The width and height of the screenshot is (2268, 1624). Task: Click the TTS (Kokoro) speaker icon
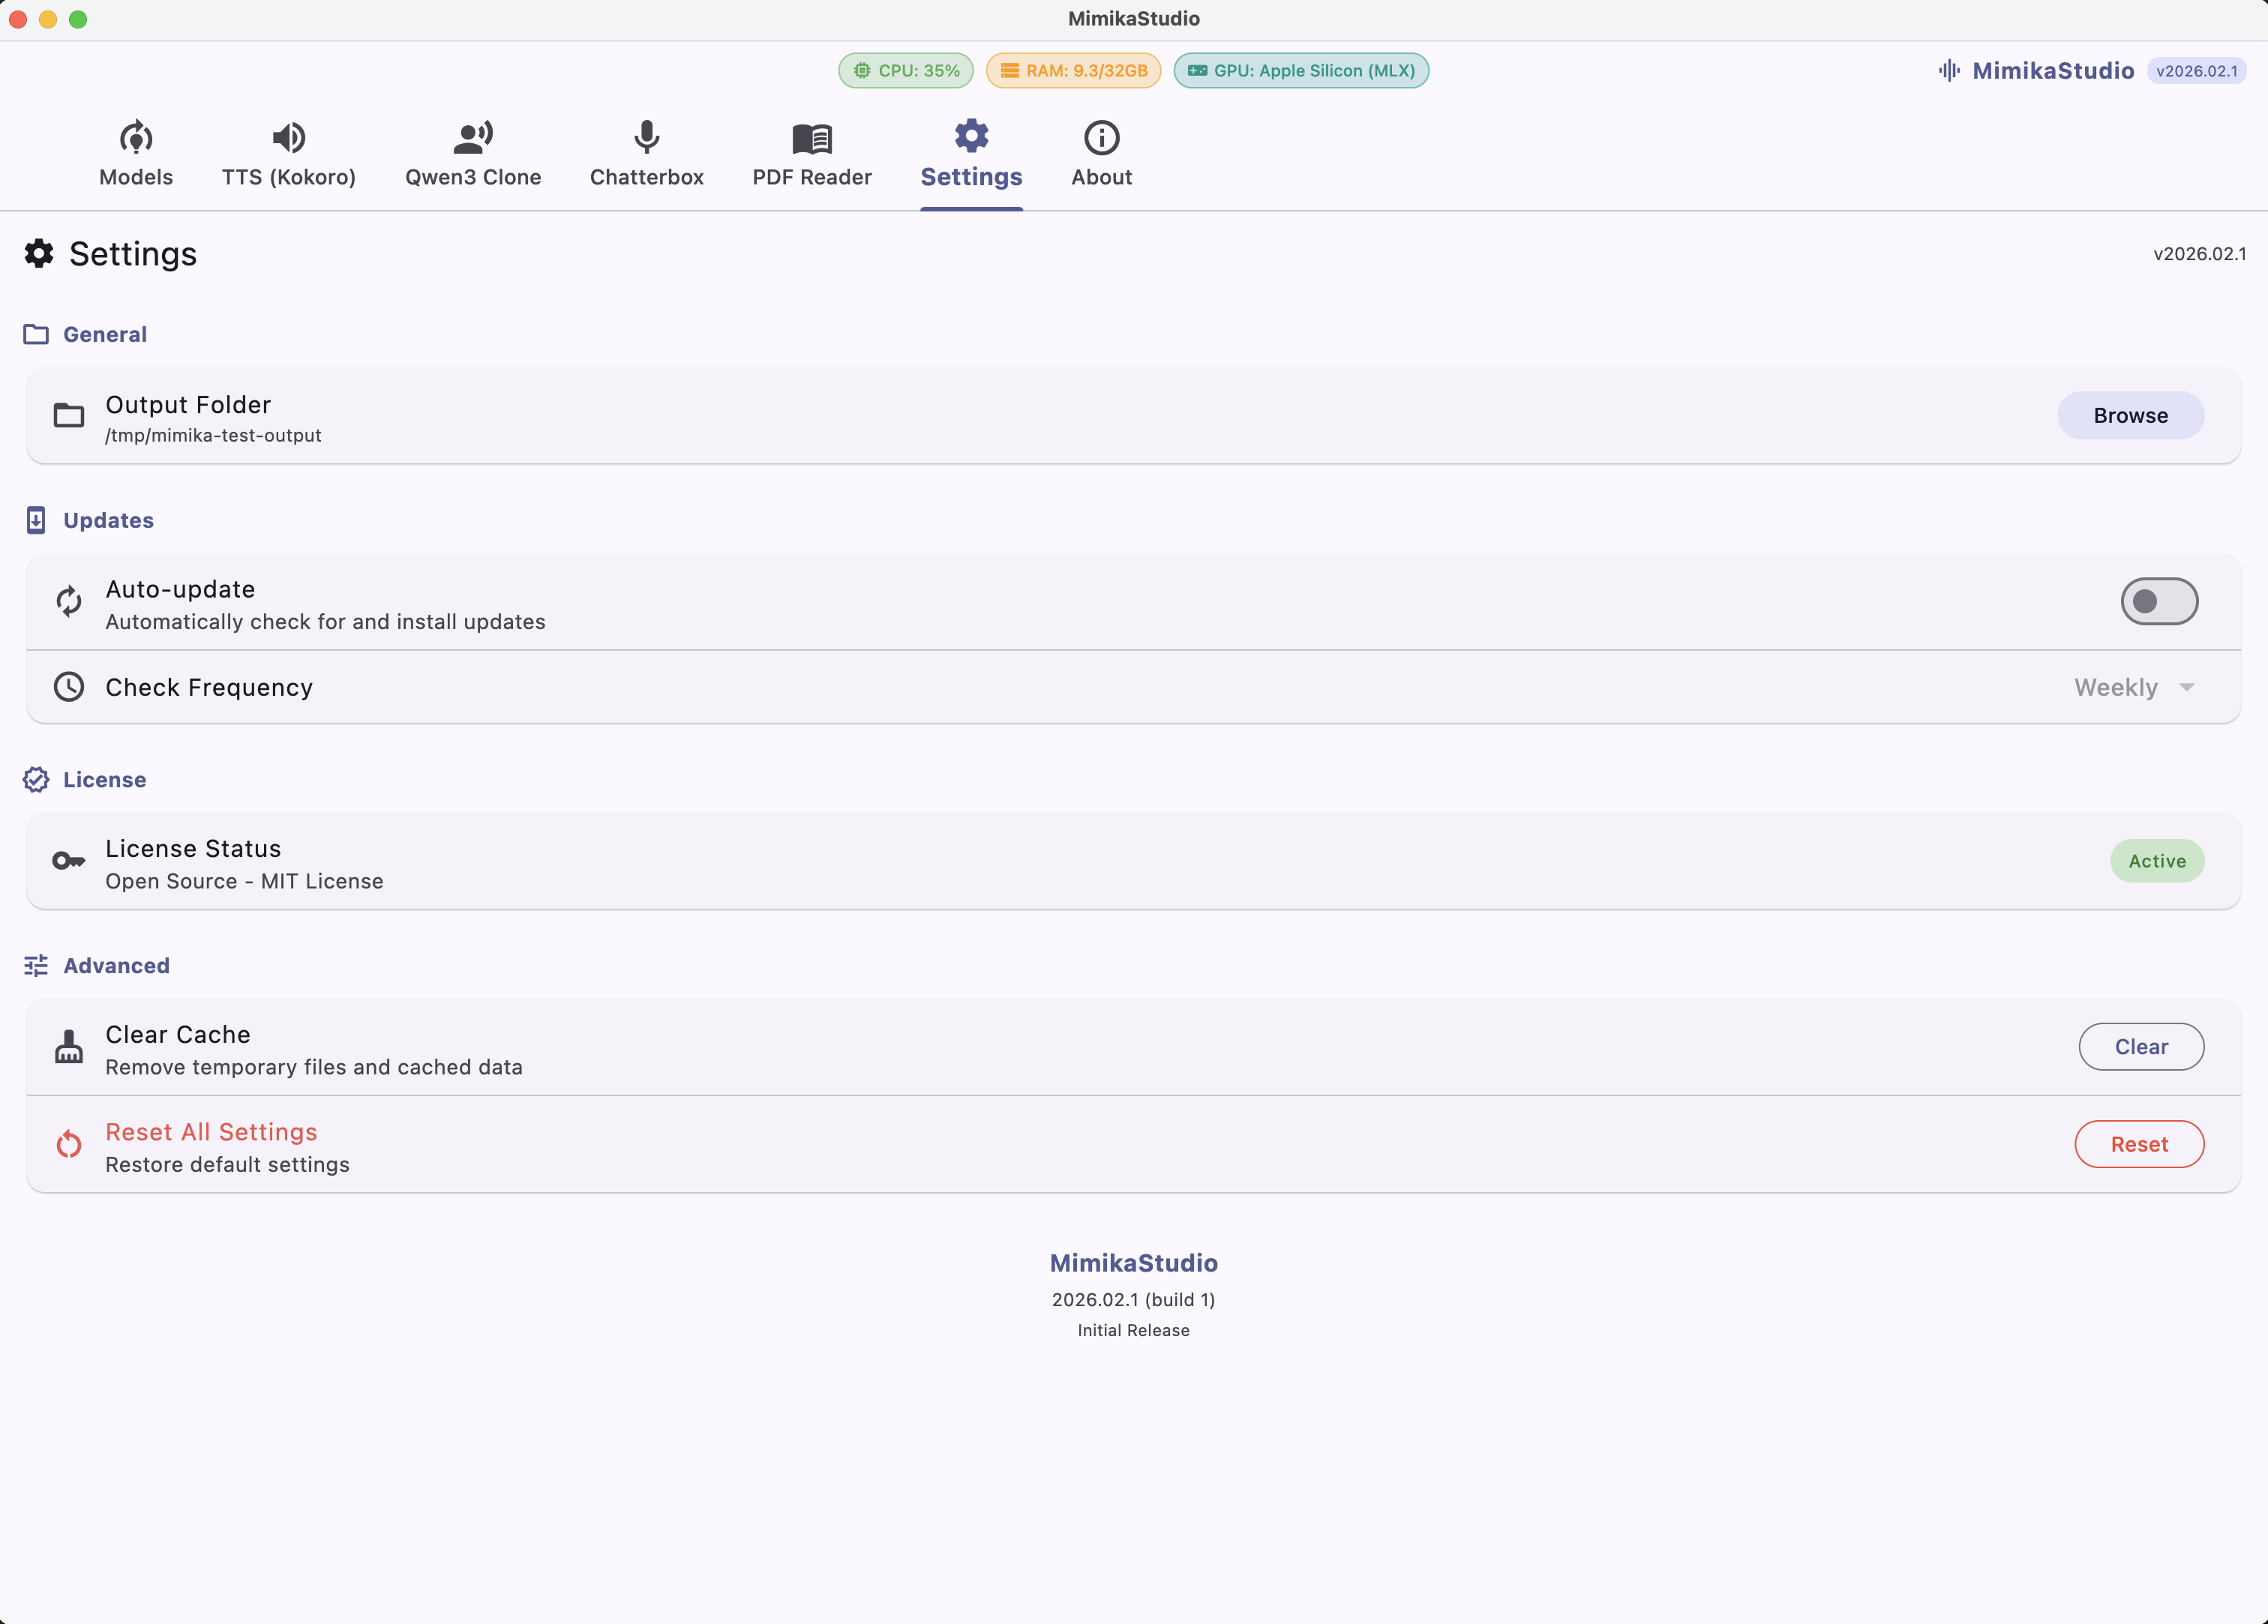click(x=288, y=137)
